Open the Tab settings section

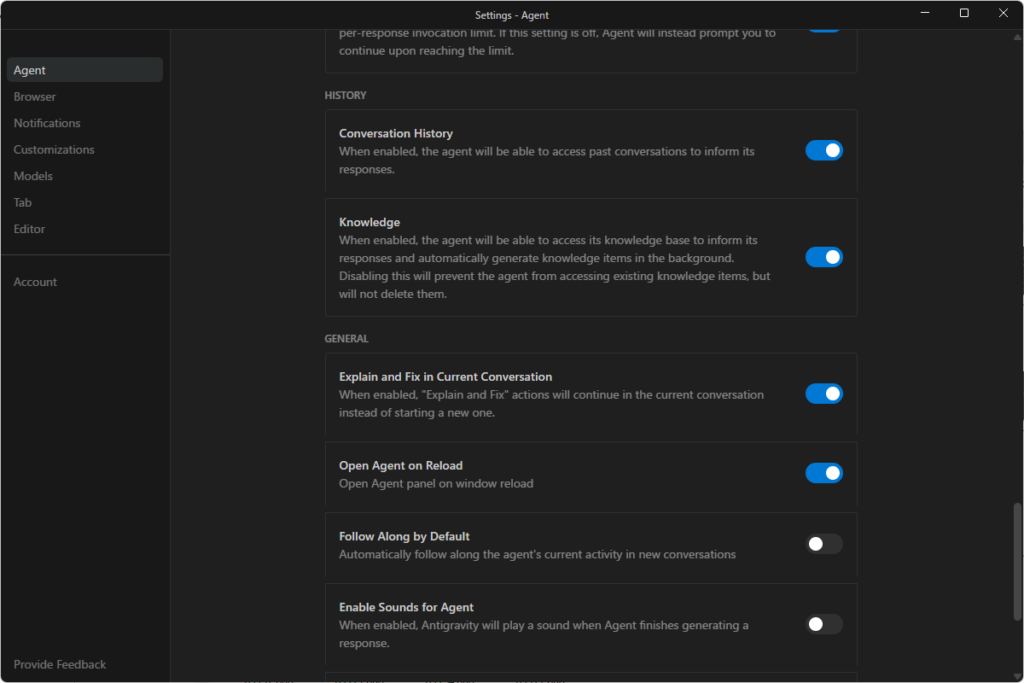23,203
